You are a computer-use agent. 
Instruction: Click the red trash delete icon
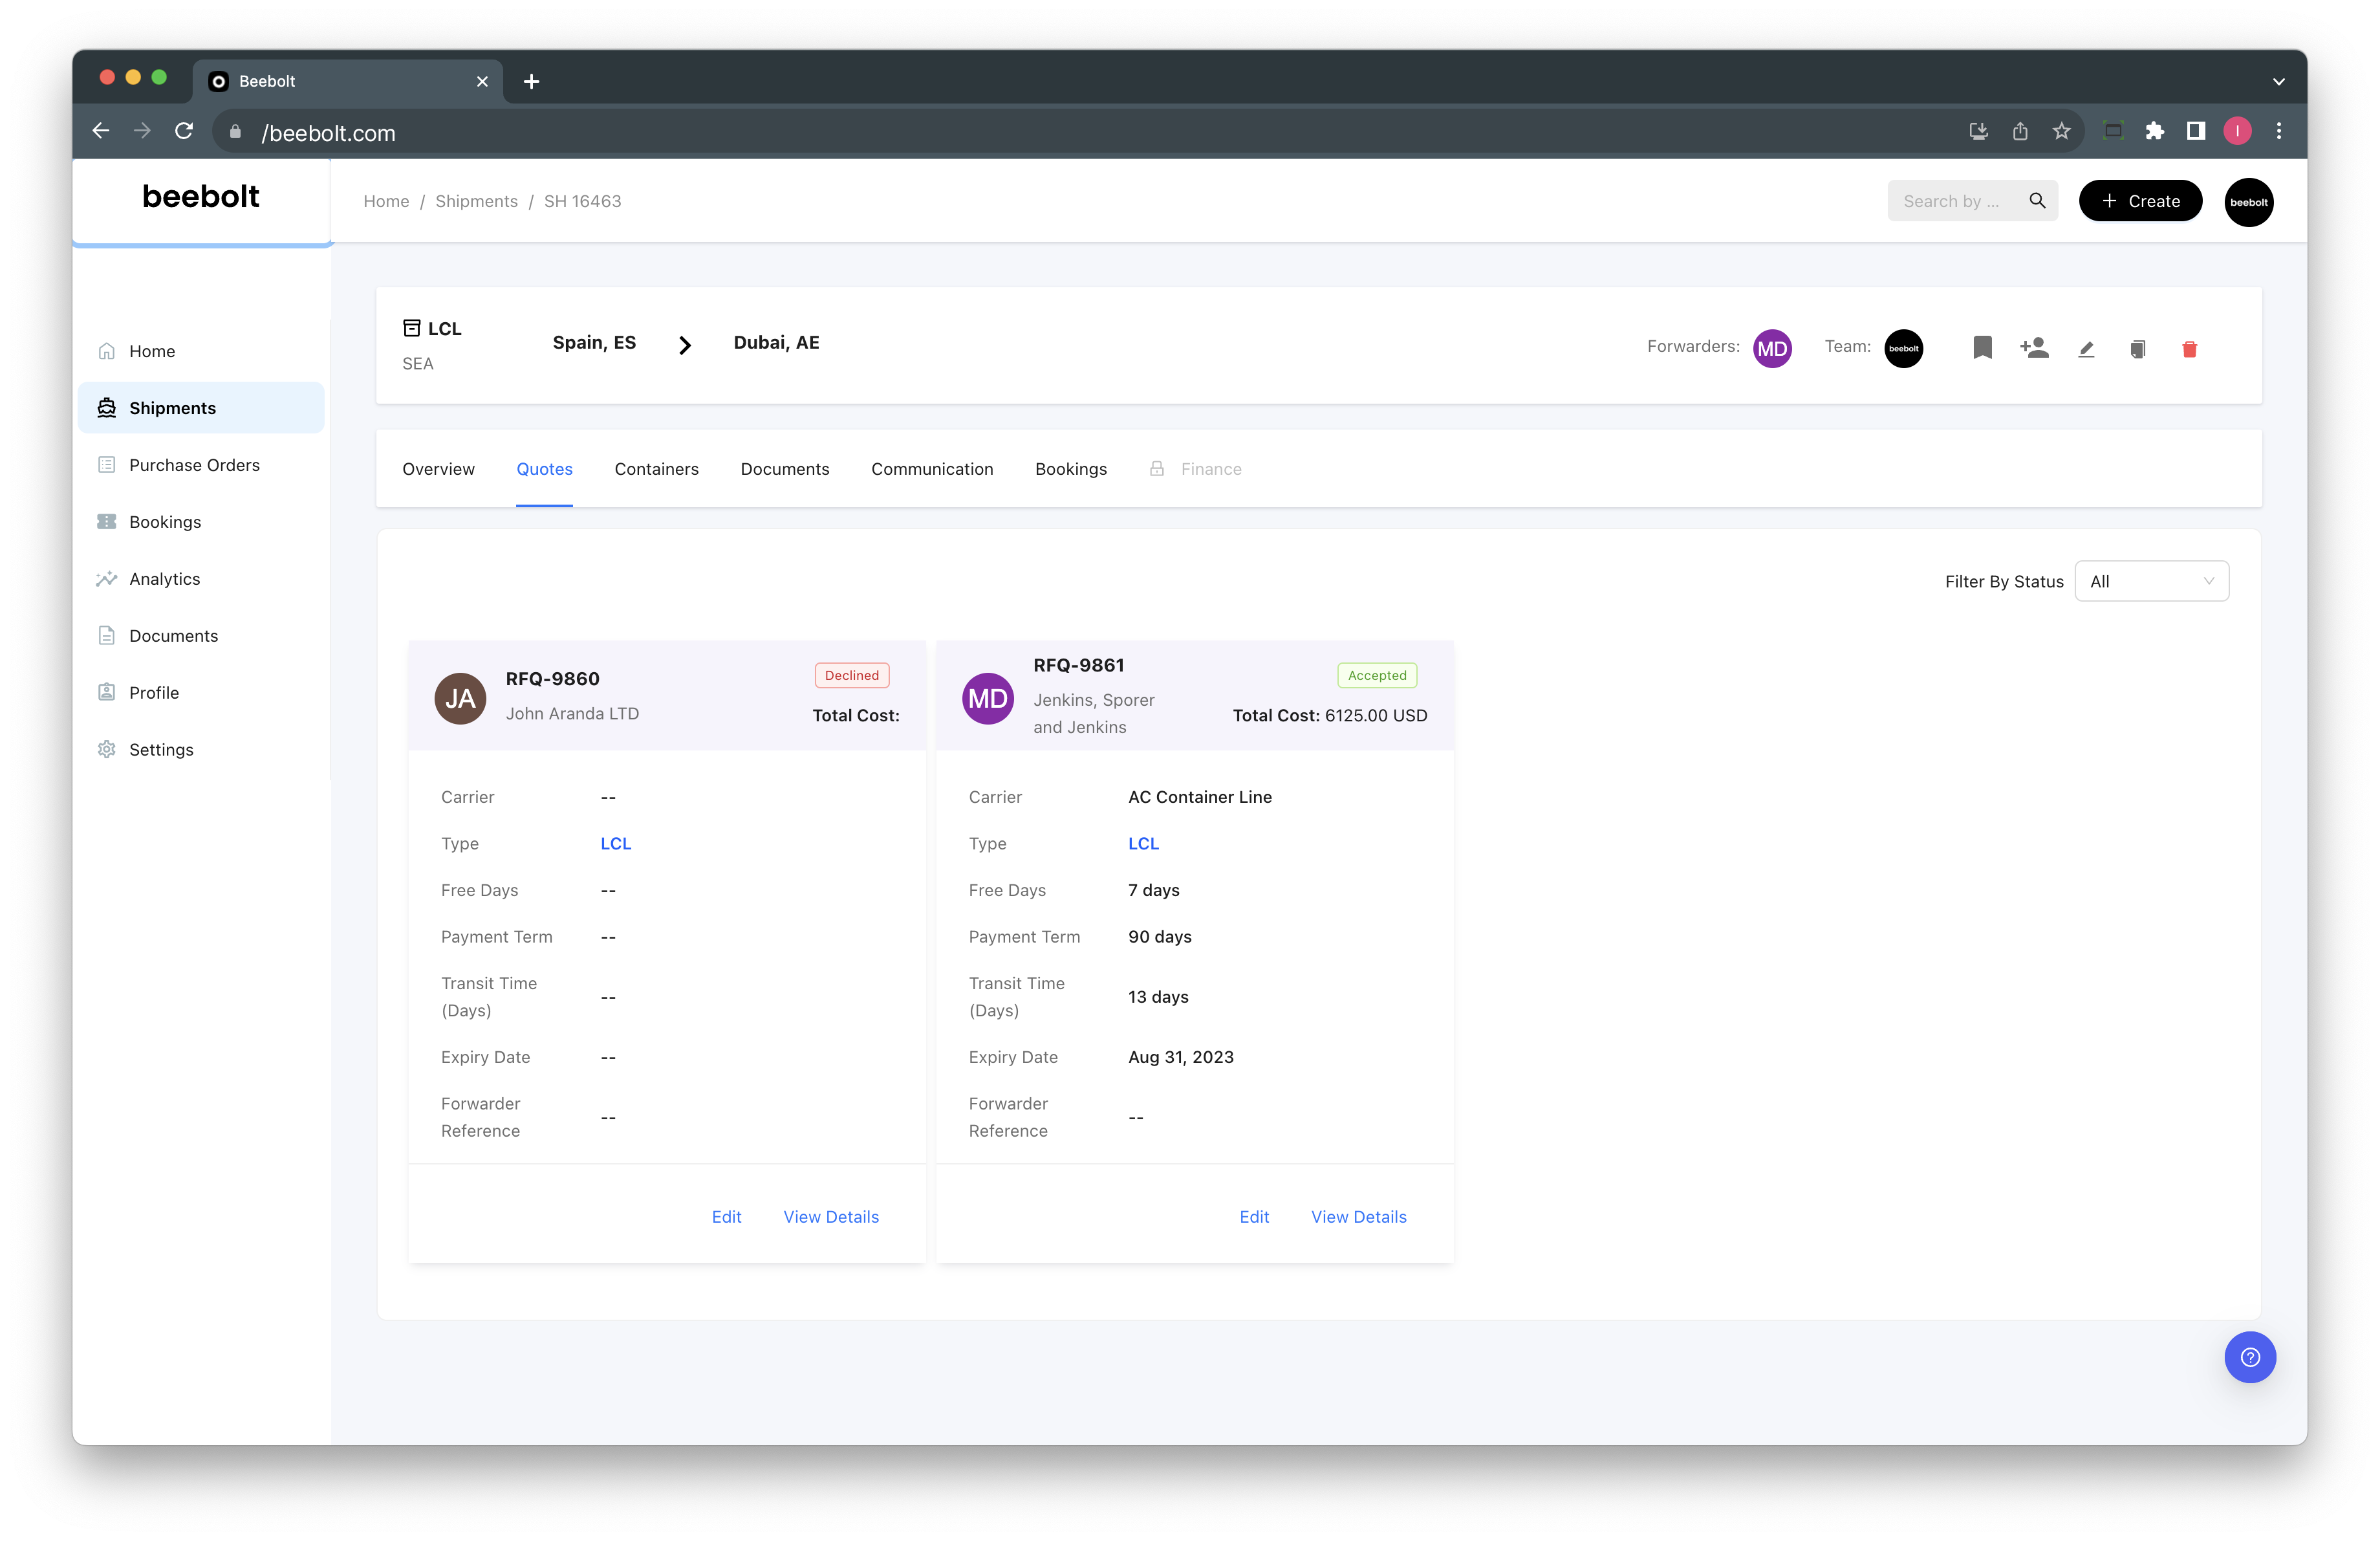(2189, 349)
